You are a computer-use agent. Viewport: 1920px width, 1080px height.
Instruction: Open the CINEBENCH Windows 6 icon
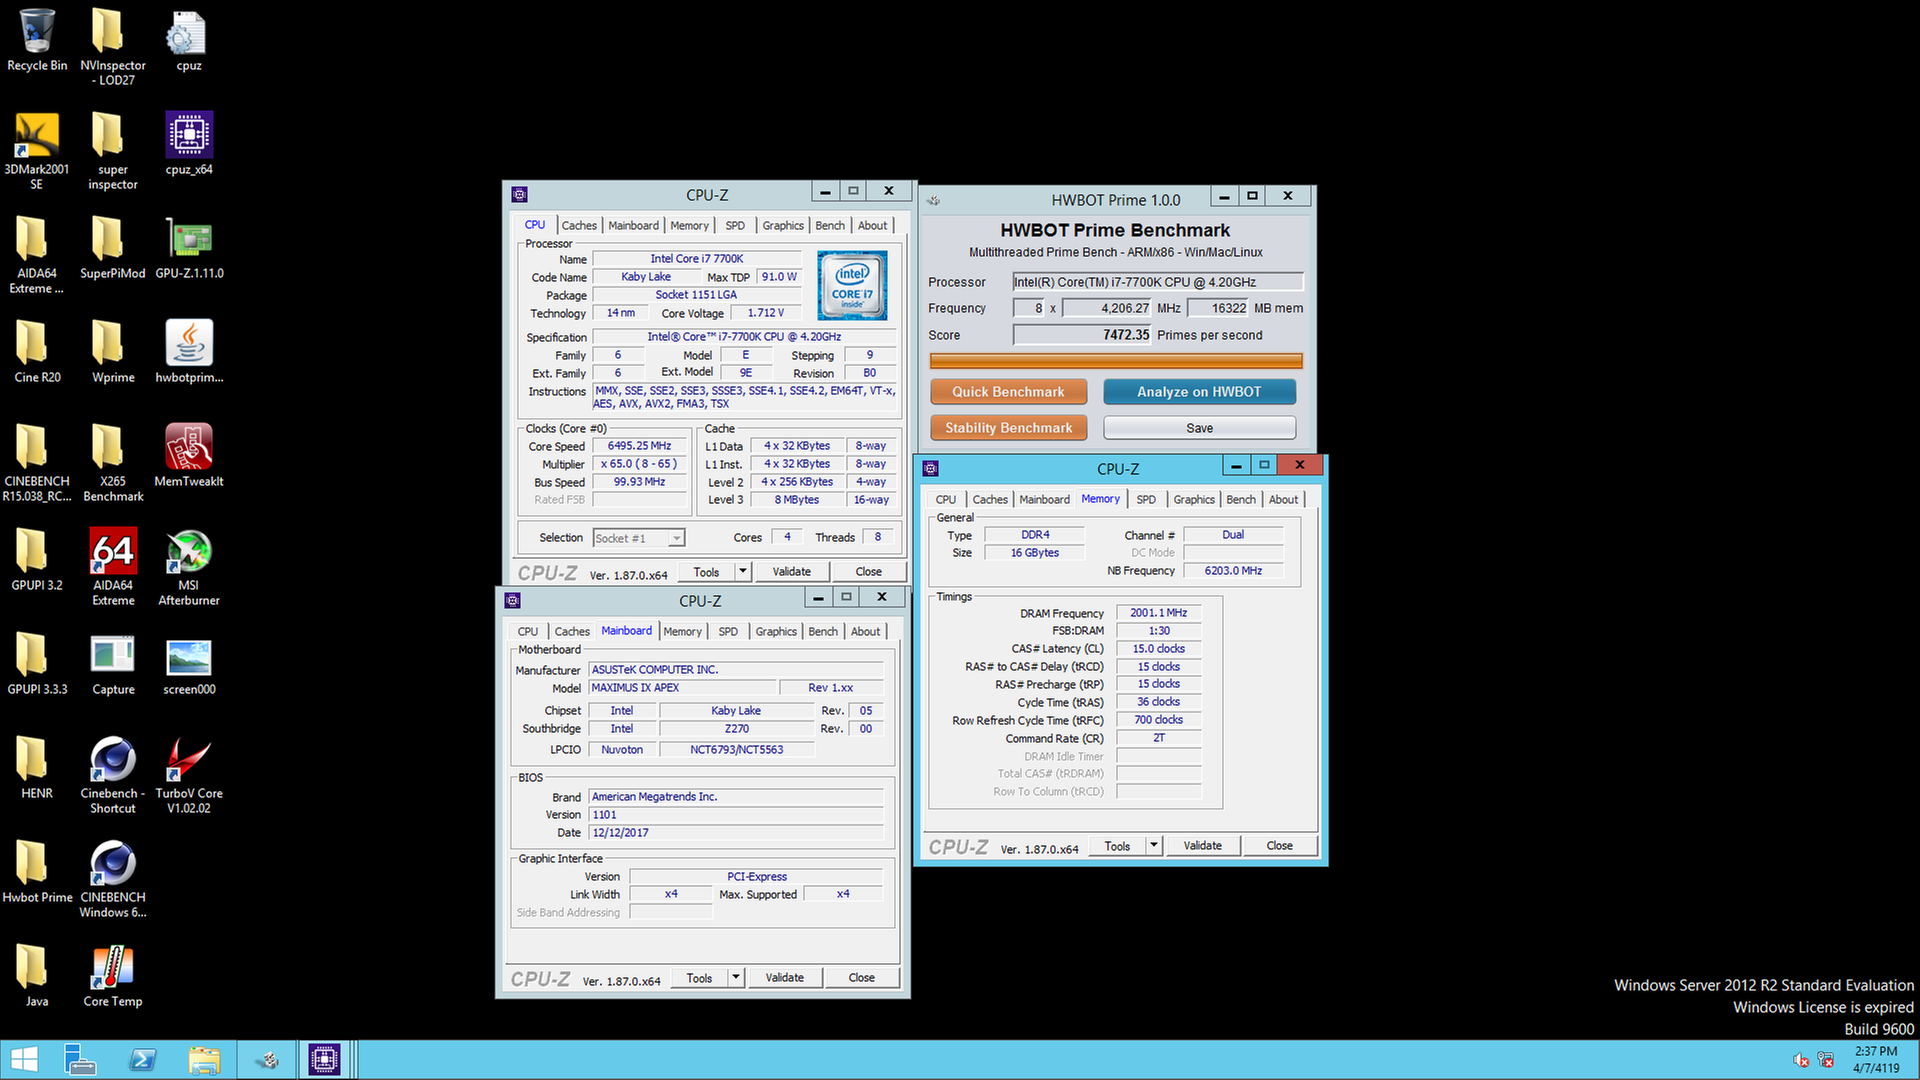(113, 880)
